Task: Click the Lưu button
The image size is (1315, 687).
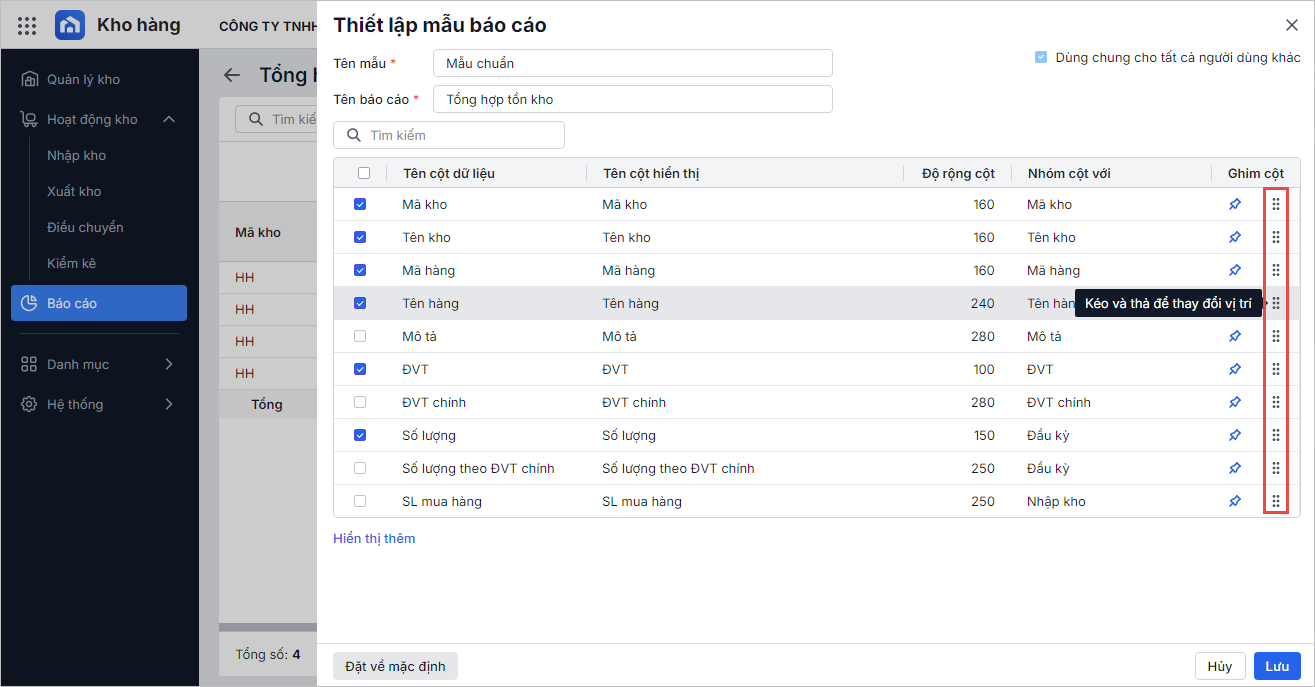Action: tap(1277, 666)
